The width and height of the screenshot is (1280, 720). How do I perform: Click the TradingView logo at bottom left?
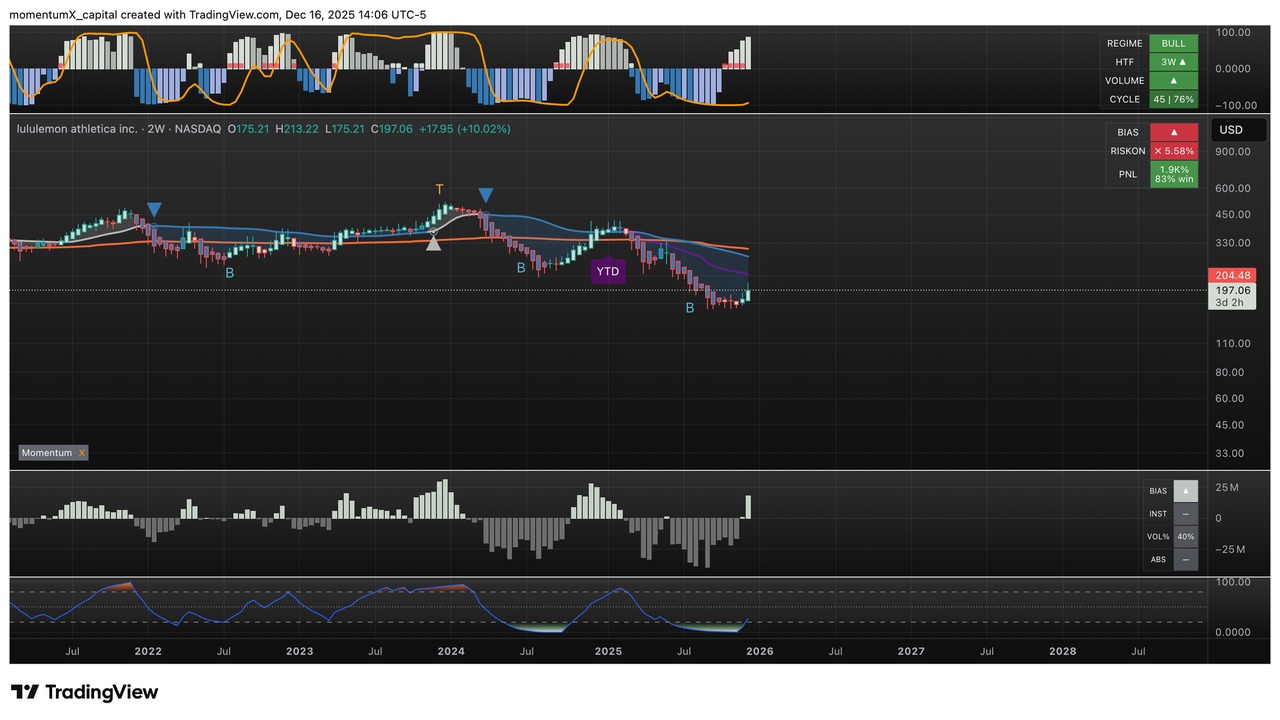point(84,692)
